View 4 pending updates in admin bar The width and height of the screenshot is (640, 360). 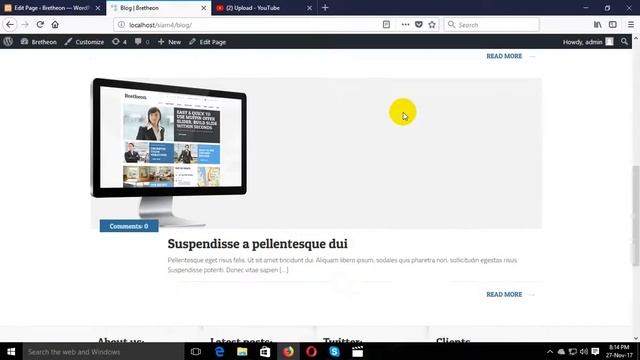tap(119, 42)
